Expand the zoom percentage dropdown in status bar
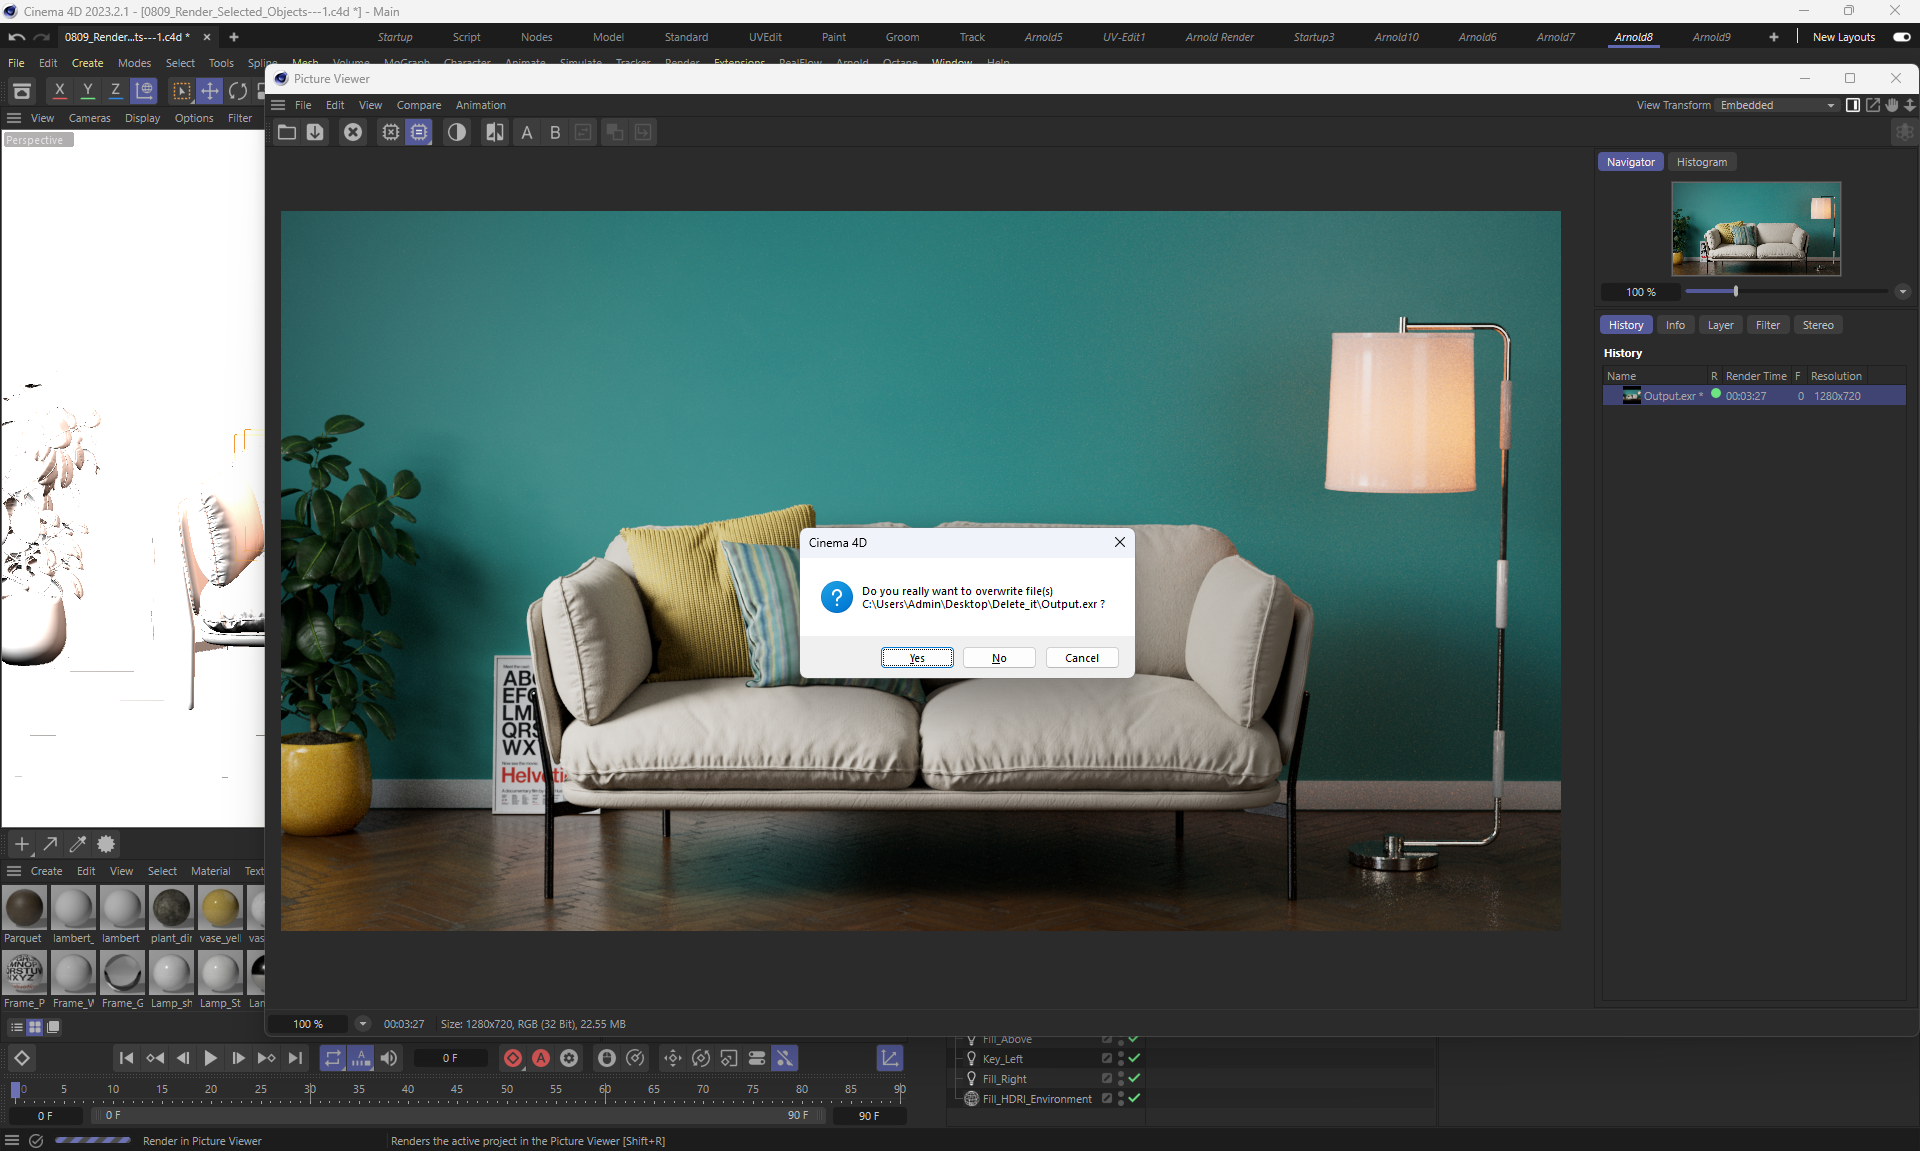 coord(363,1023)
